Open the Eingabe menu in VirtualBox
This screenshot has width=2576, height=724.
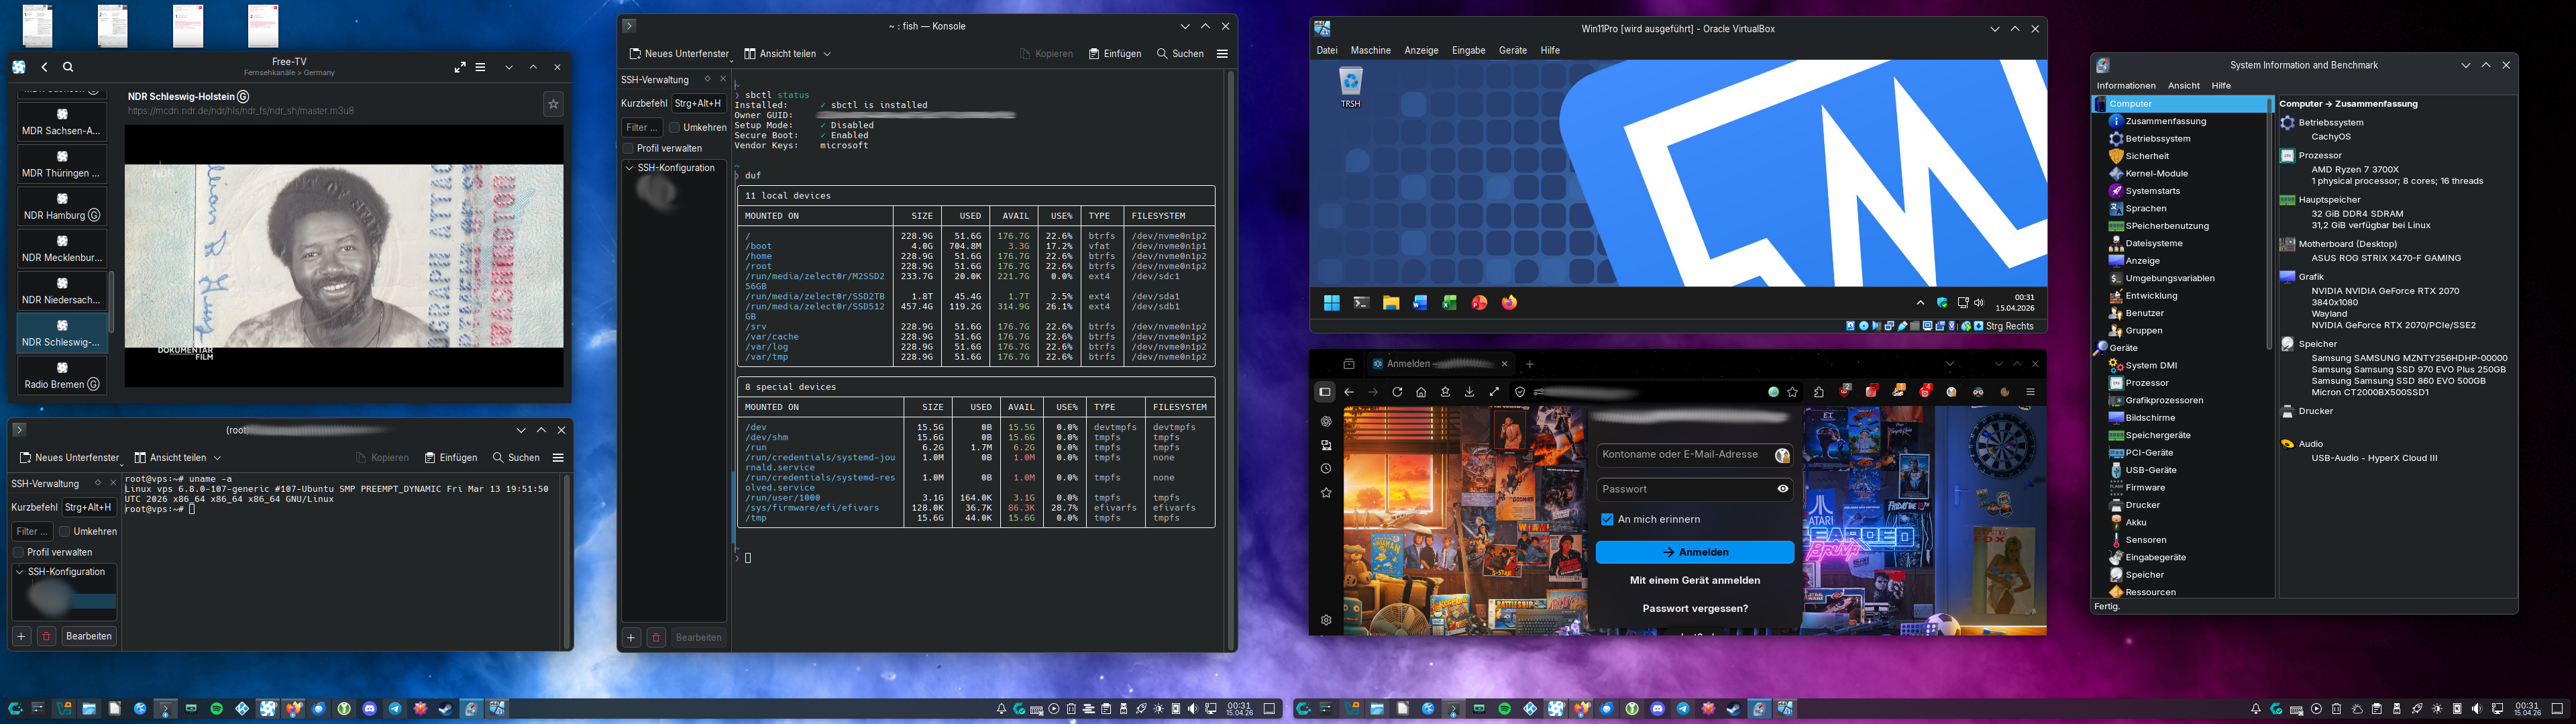pos(1468,50)
